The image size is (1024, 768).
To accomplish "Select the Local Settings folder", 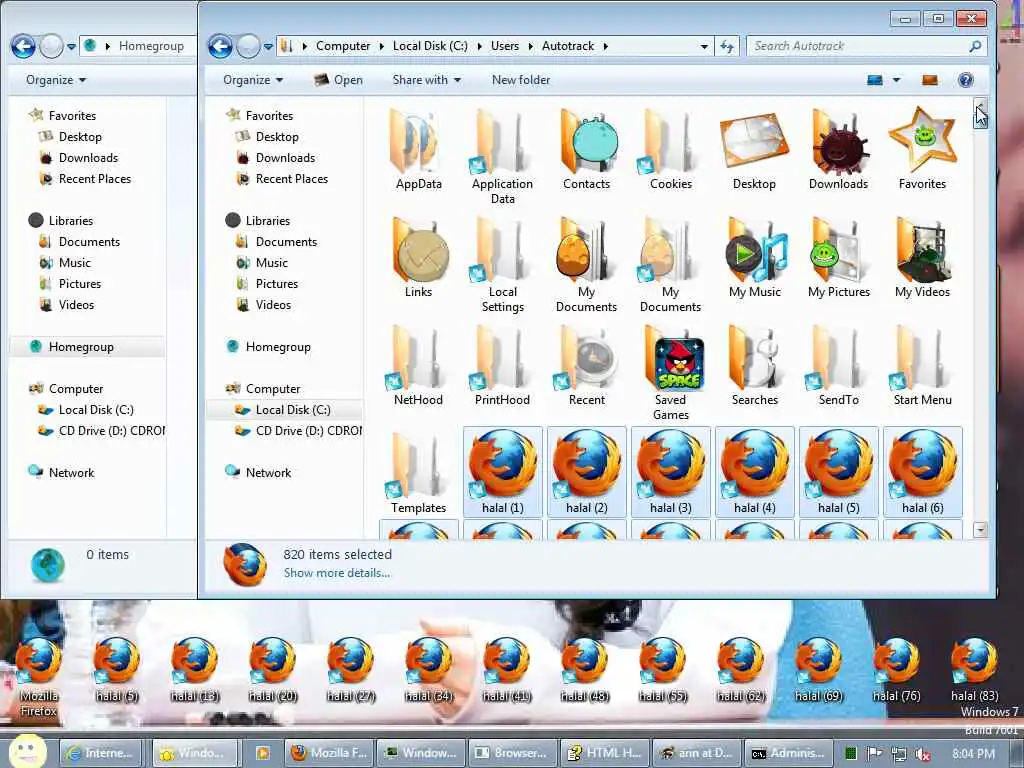I will pyautogui.click(x=502, y=264).
